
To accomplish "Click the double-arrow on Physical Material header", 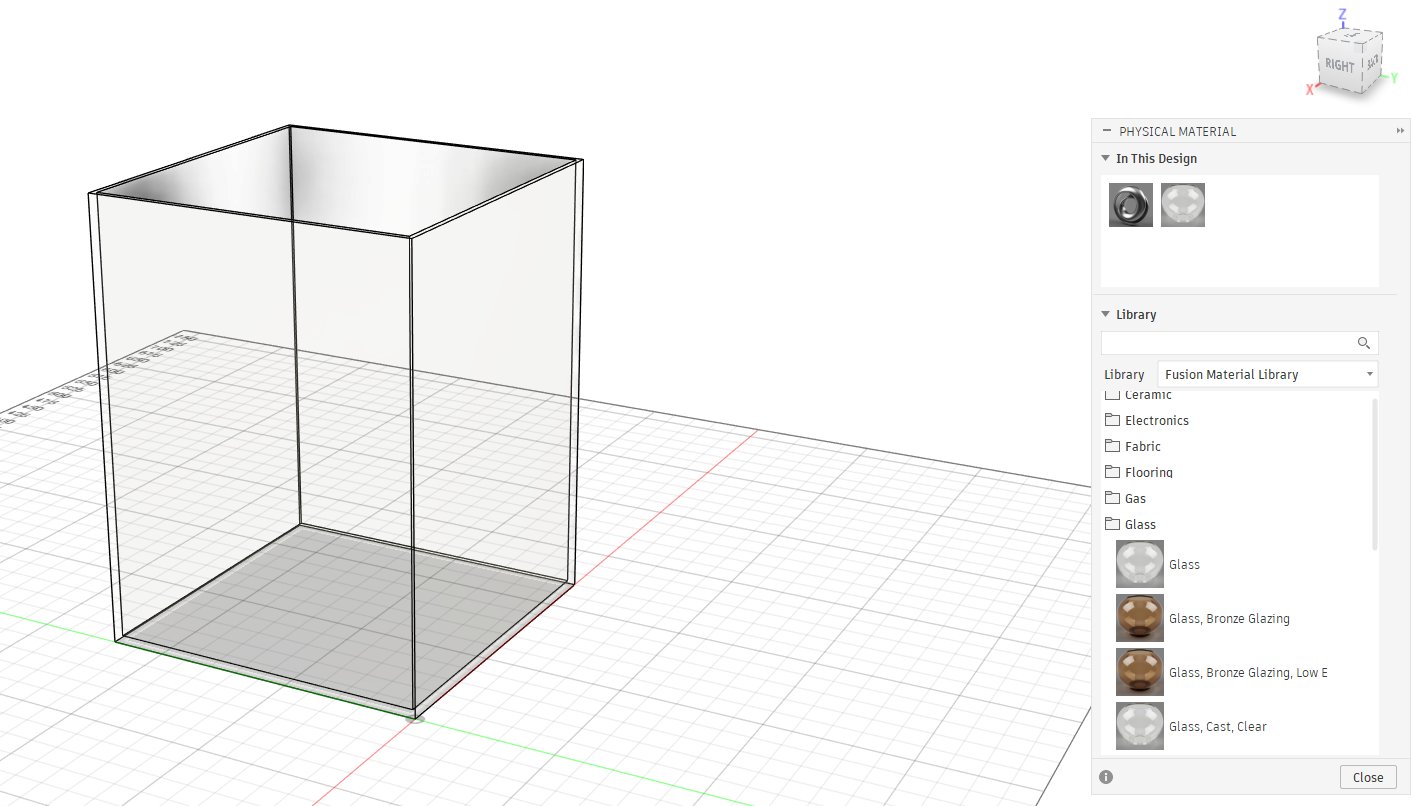I will coord(1400,130).
